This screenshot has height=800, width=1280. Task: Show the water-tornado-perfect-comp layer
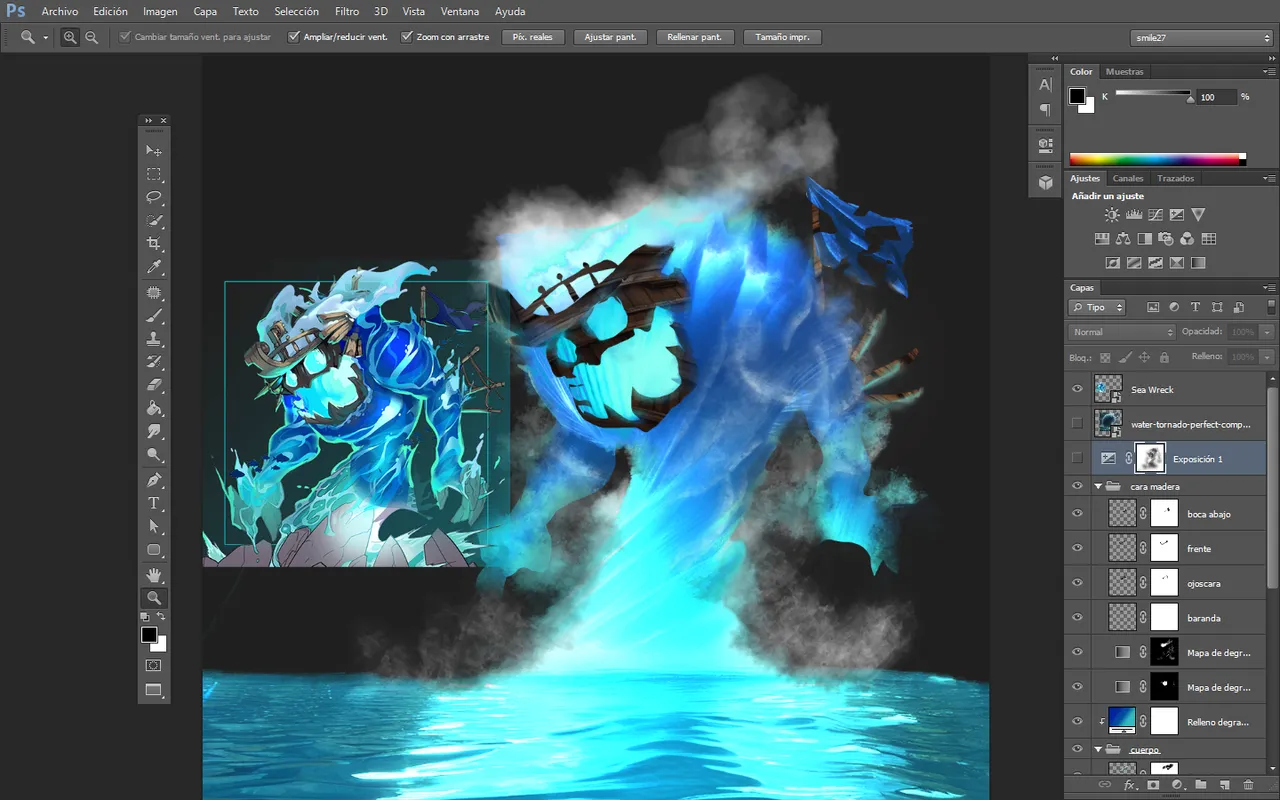[x=1077, y=424]
